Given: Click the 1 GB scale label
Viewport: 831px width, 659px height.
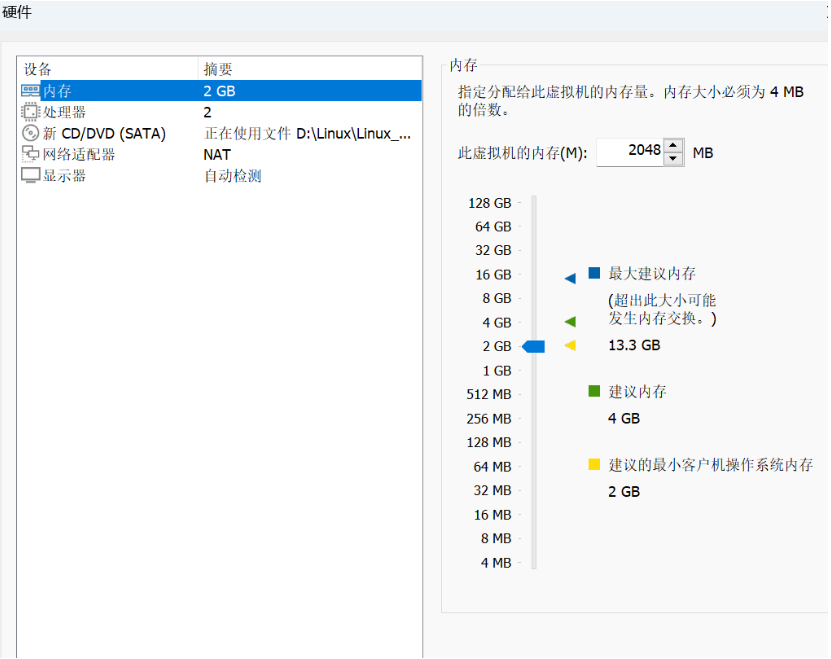Looking at the screenshot, I should 497,371.
